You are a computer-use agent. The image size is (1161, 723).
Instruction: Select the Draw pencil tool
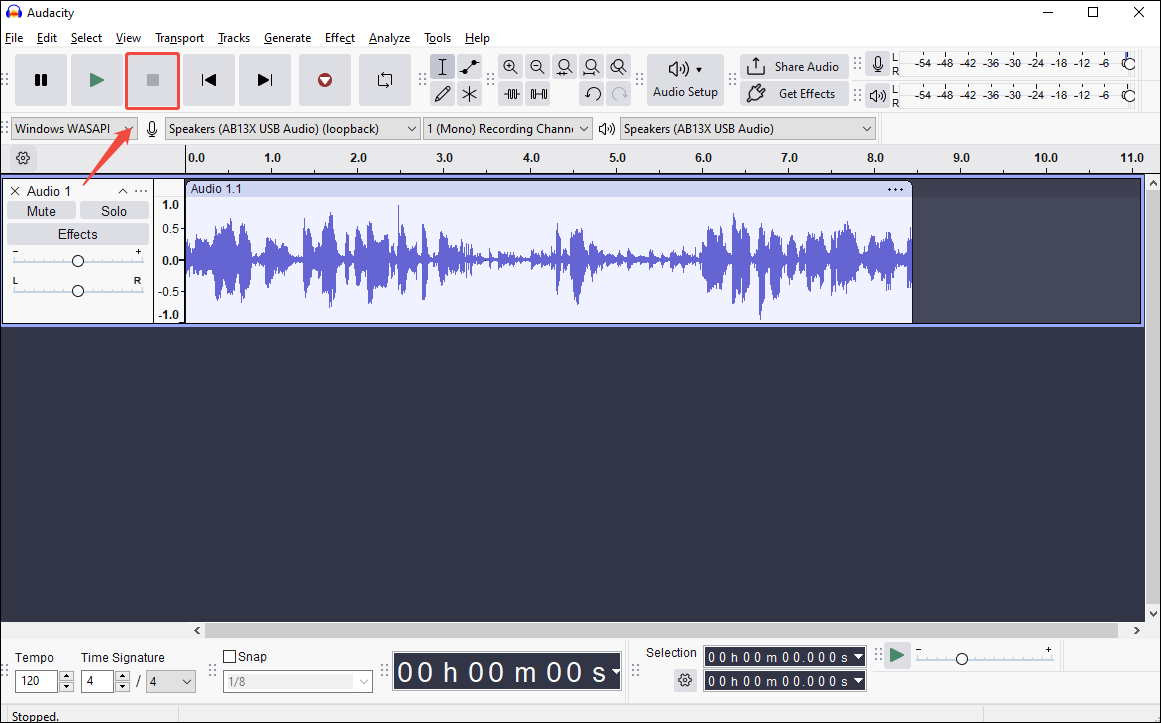[x=442, y=94]
